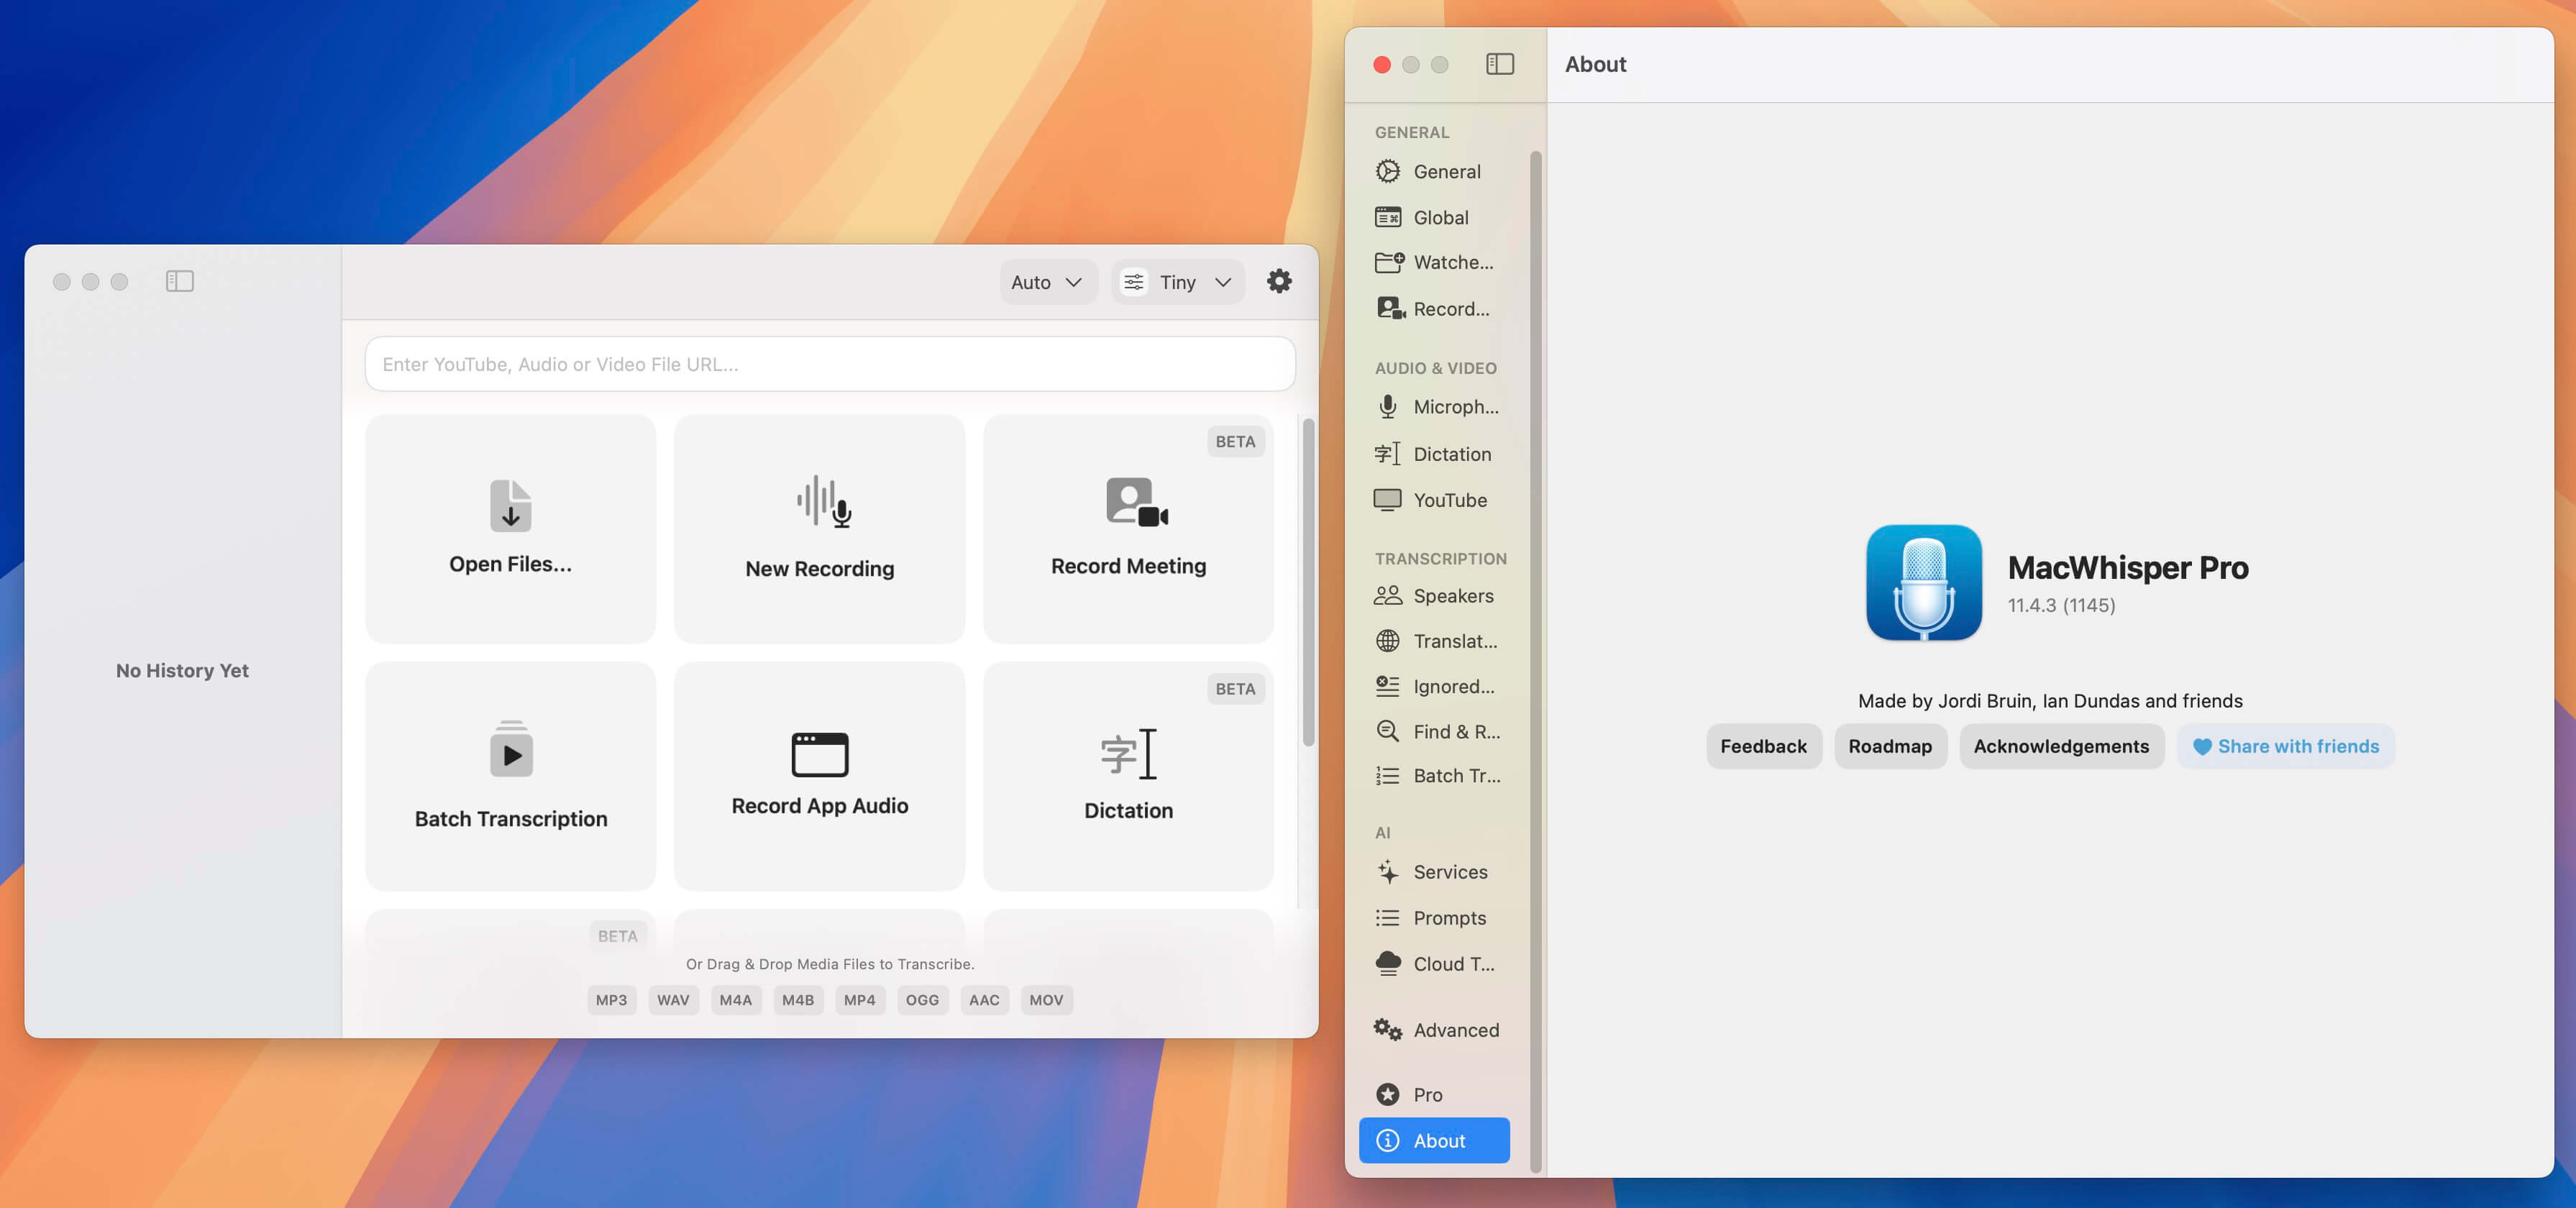The height and width of the screenshot is (1208, 2576).
Task: Open Ignored words settings in sidebar
Action: coord(1434,687)
